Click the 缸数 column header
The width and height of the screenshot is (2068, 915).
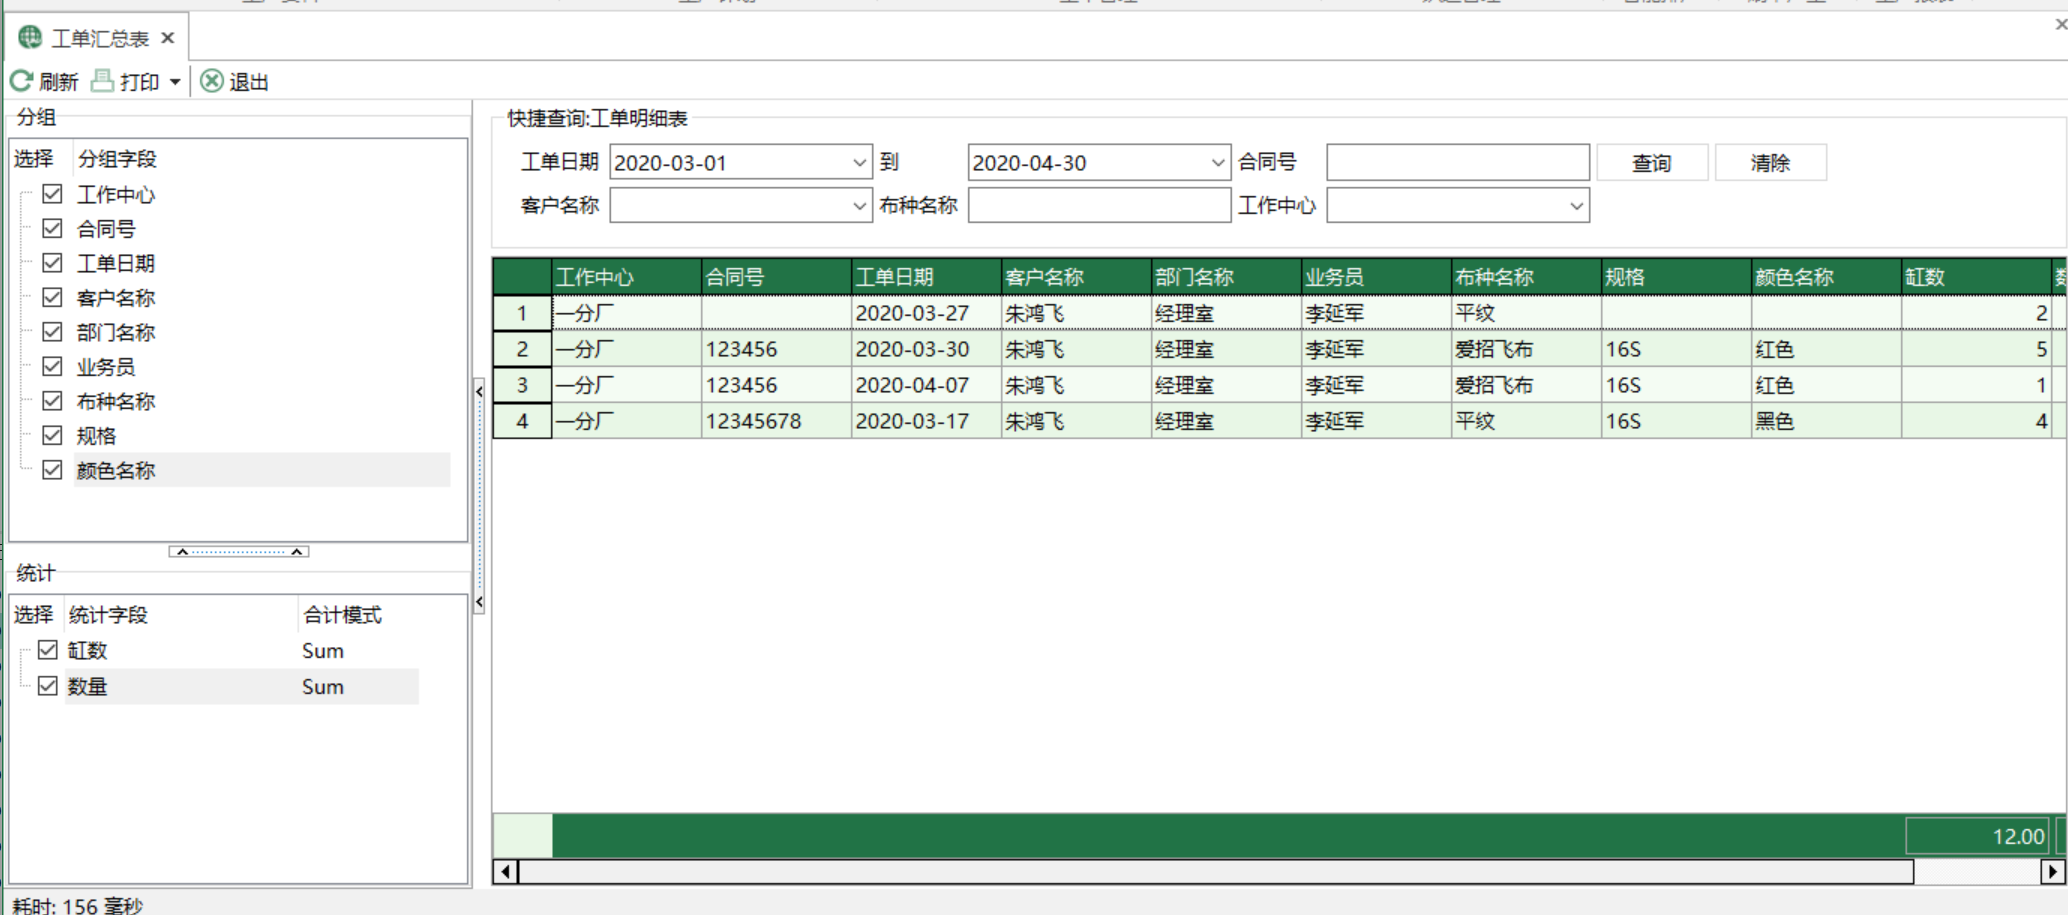point(1976,277)
